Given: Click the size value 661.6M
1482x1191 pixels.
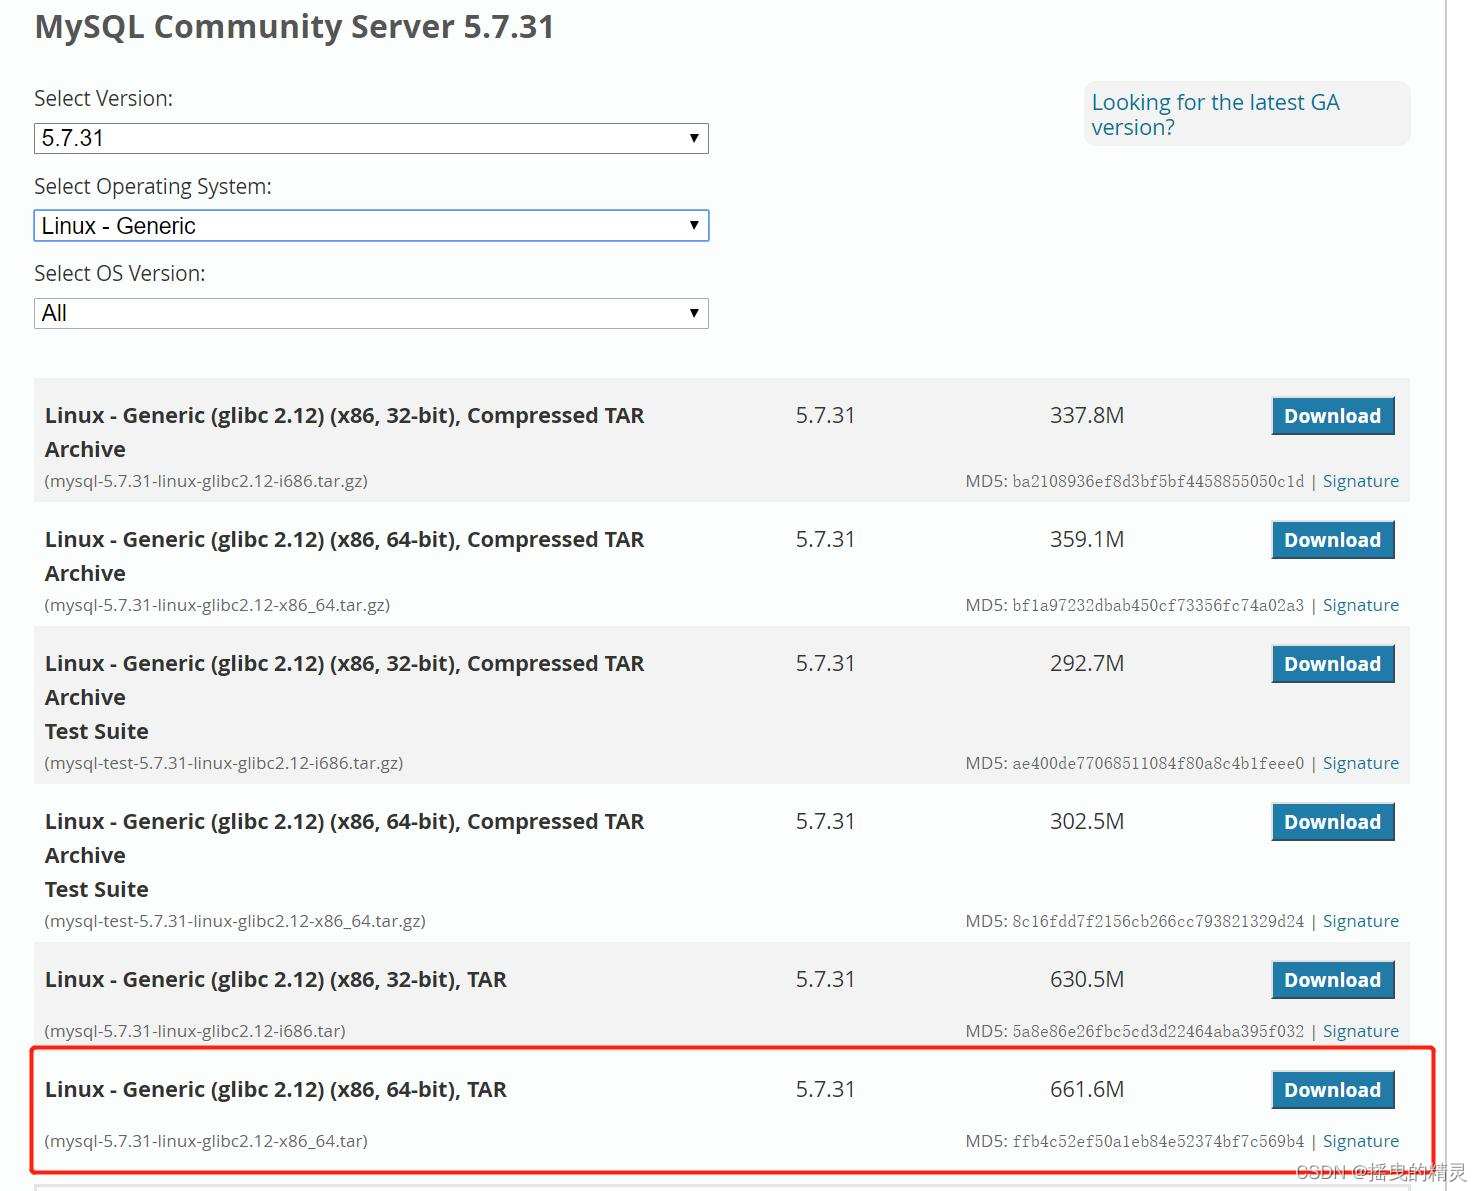Looking at the screenshot, I should pos(1087,1089).
